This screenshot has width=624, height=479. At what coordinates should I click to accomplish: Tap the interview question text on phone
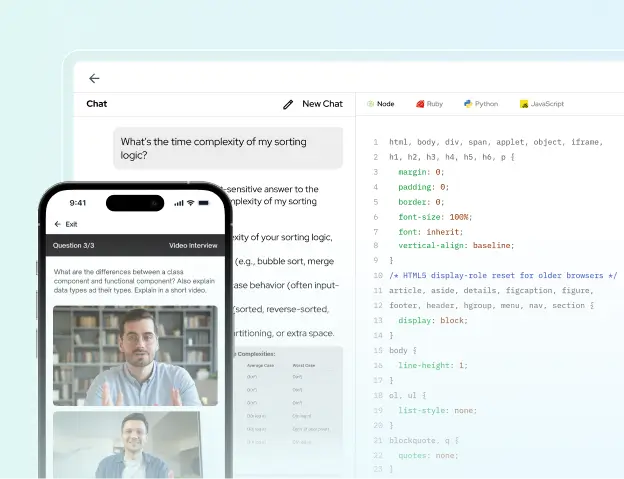coord(134,281)
